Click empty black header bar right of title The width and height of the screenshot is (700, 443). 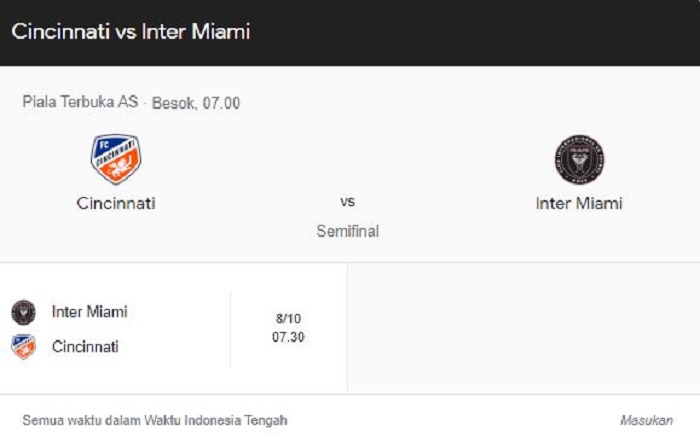480,31
